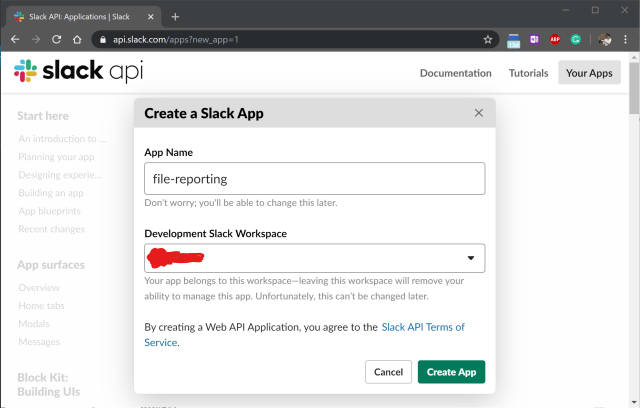Viewport: 640px width, 408px height.
Task: Open Chrome three-dot menu
Action: [x=625, y=40]
